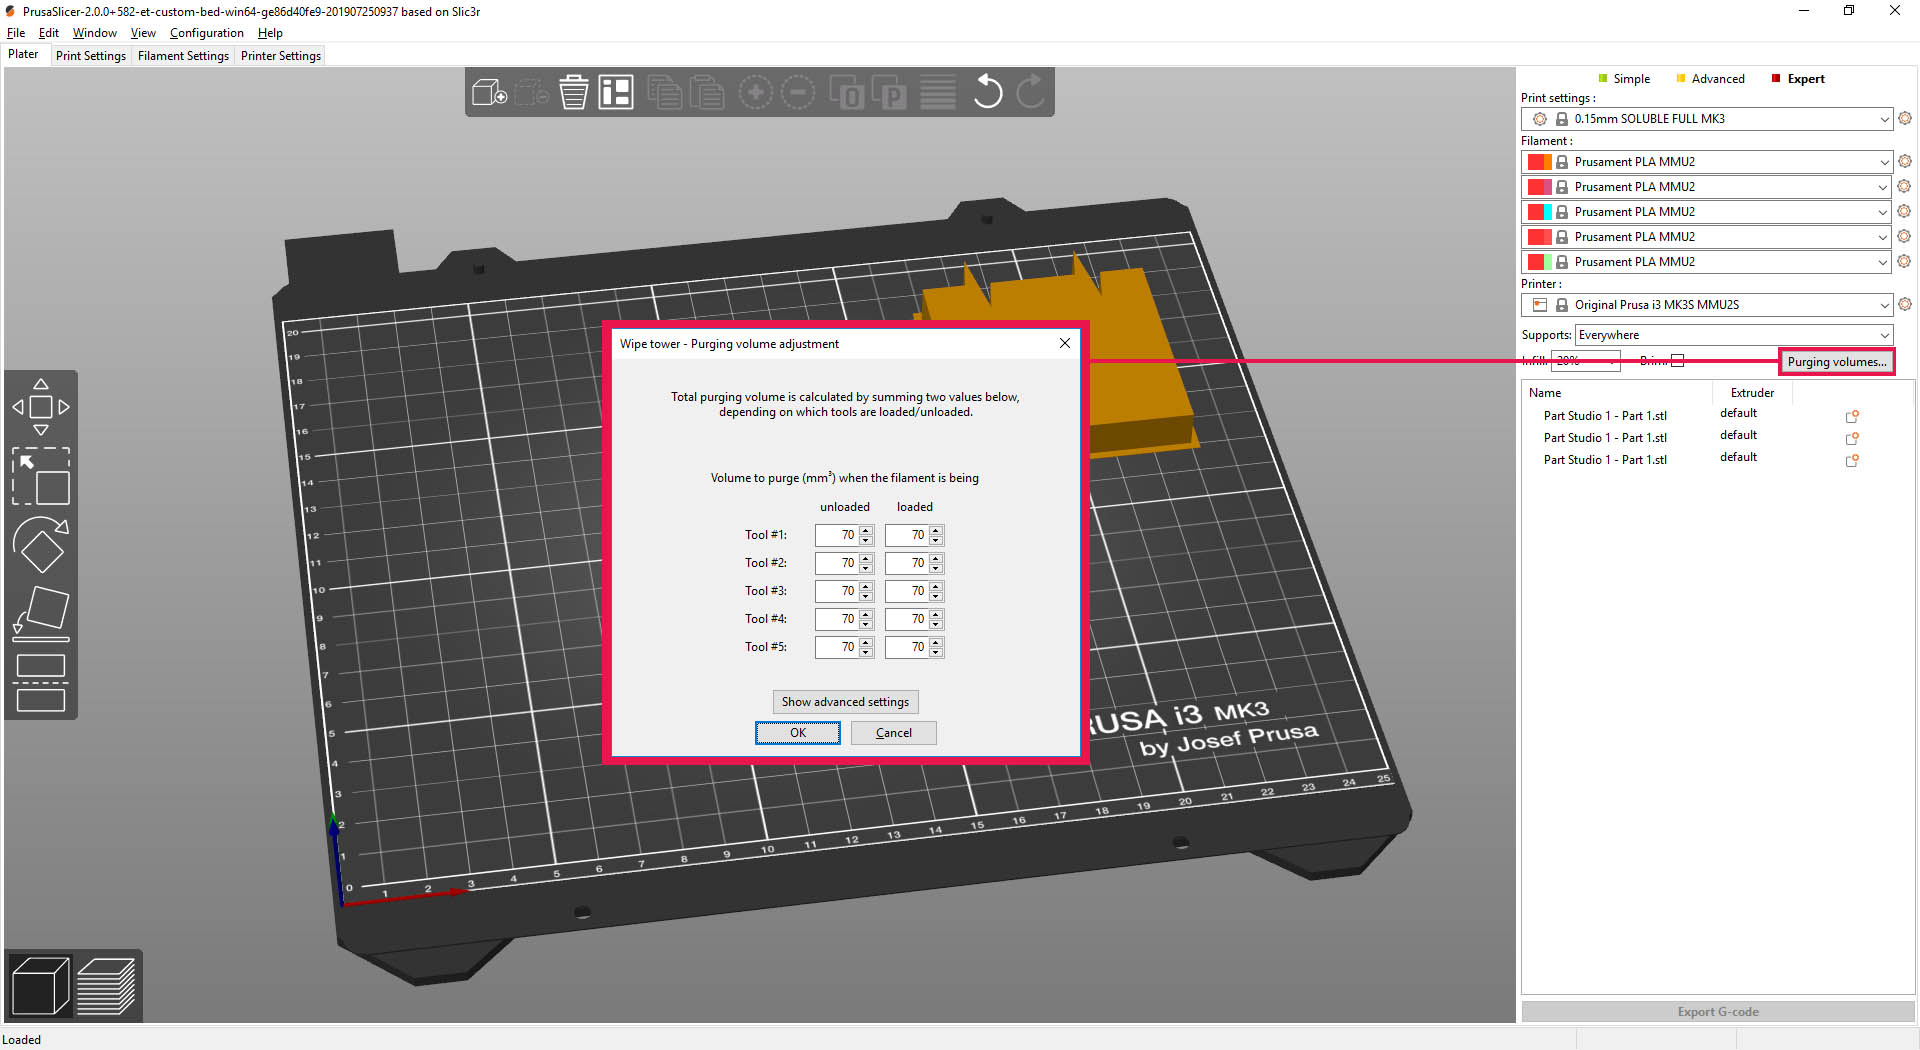Open the Configuration menu
The width and height of the screenshot is (1920, 1050).
coord(206,32)
